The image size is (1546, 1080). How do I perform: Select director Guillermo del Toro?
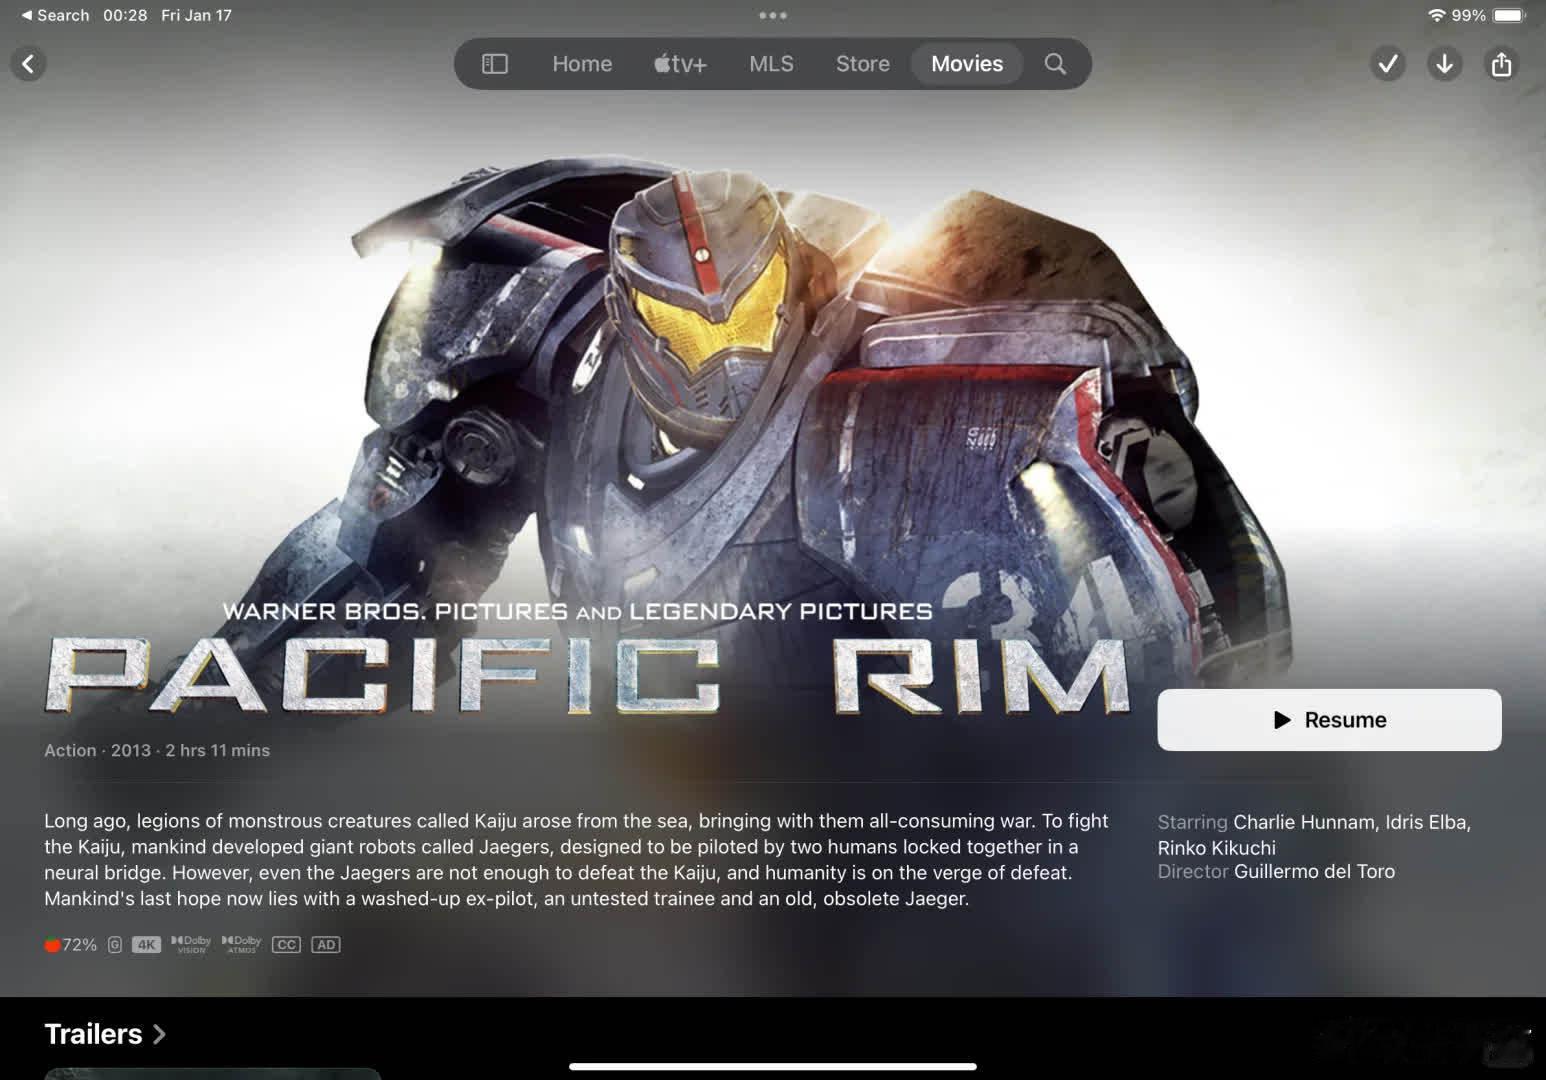[1314, 871]
